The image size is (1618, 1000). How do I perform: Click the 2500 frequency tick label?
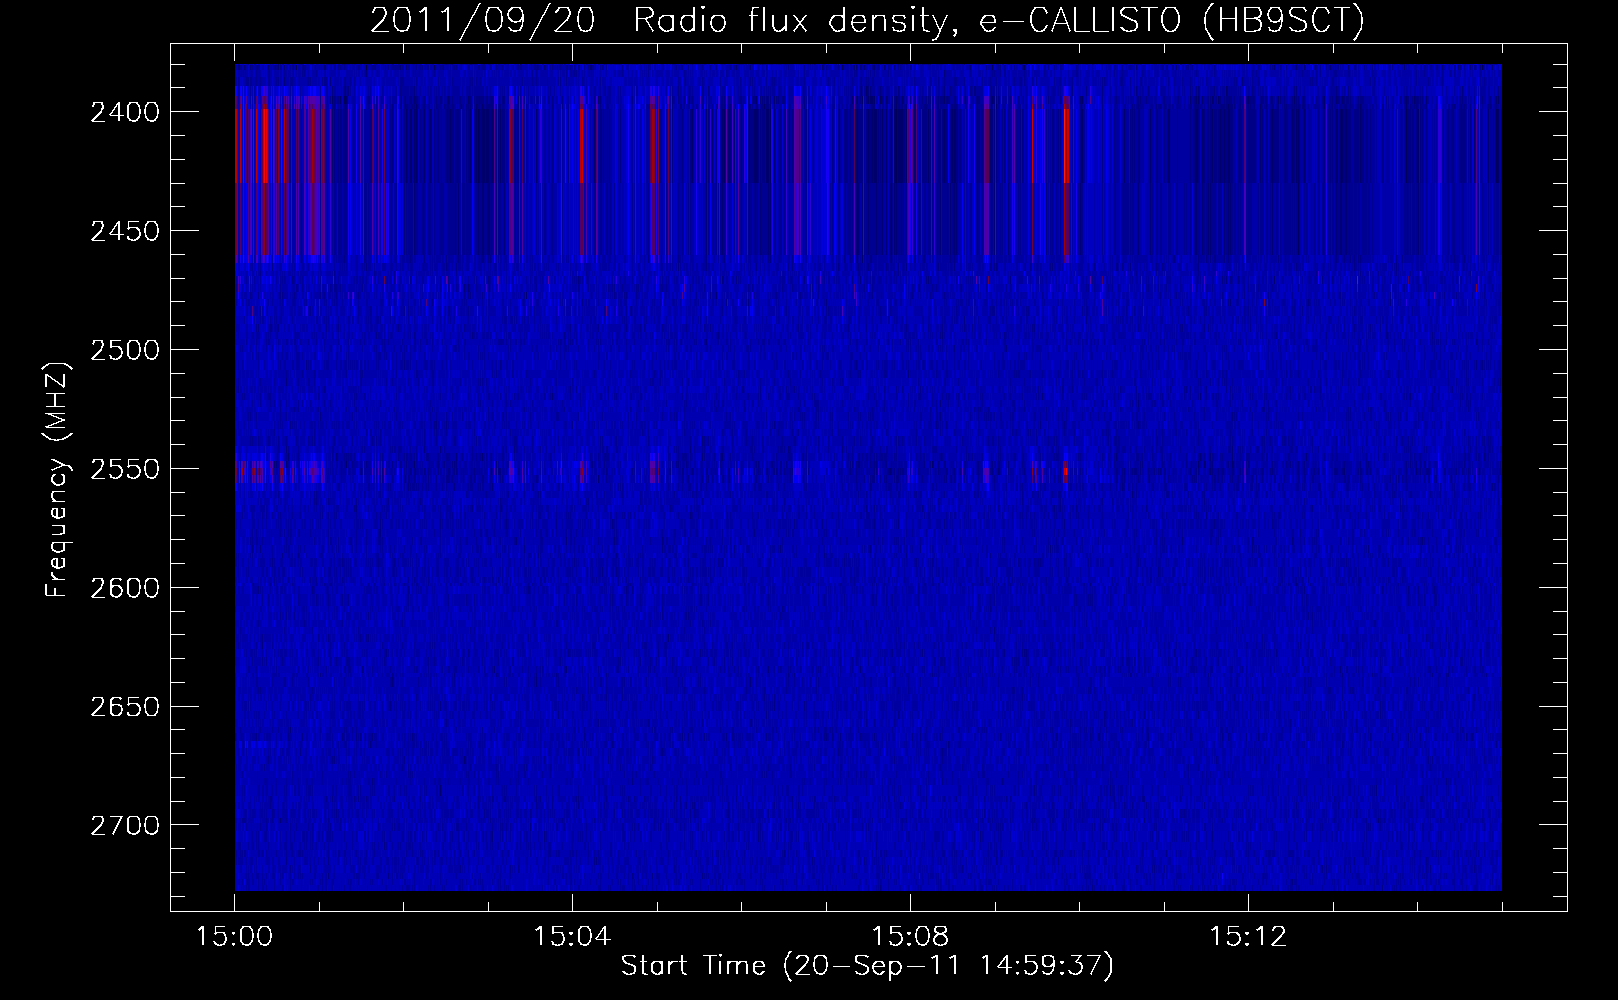(x=124, y=350)
